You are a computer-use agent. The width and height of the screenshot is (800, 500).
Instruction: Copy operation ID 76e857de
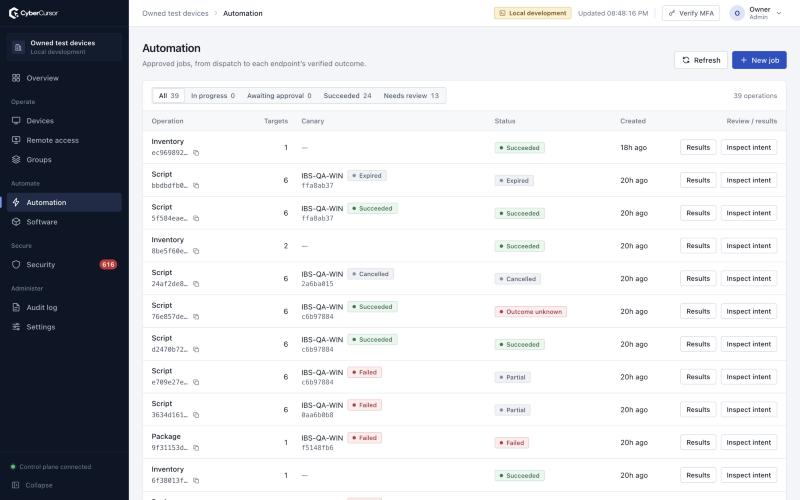tap(196, 317)
